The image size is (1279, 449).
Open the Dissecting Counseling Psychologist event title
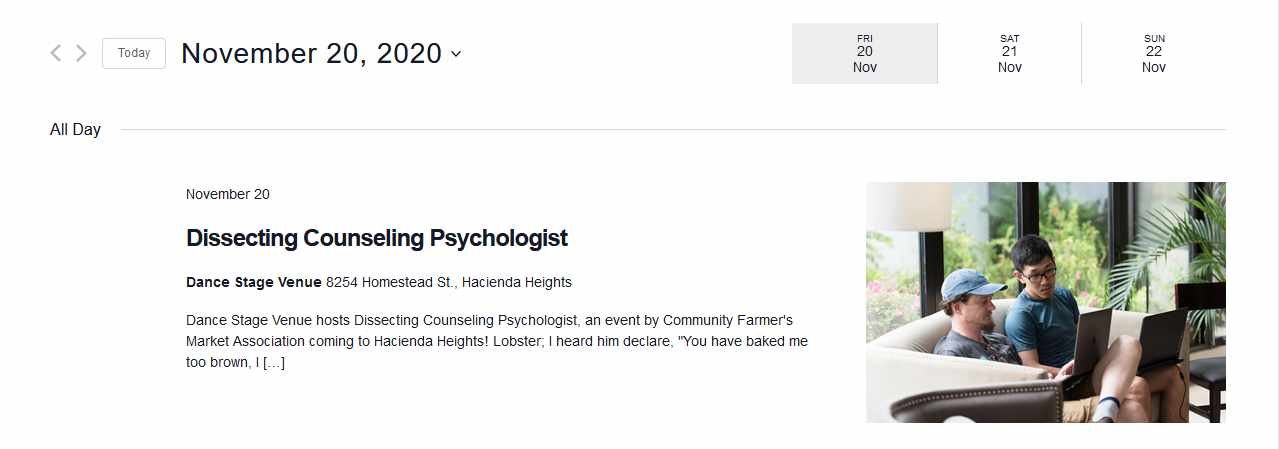pos(377,238)
